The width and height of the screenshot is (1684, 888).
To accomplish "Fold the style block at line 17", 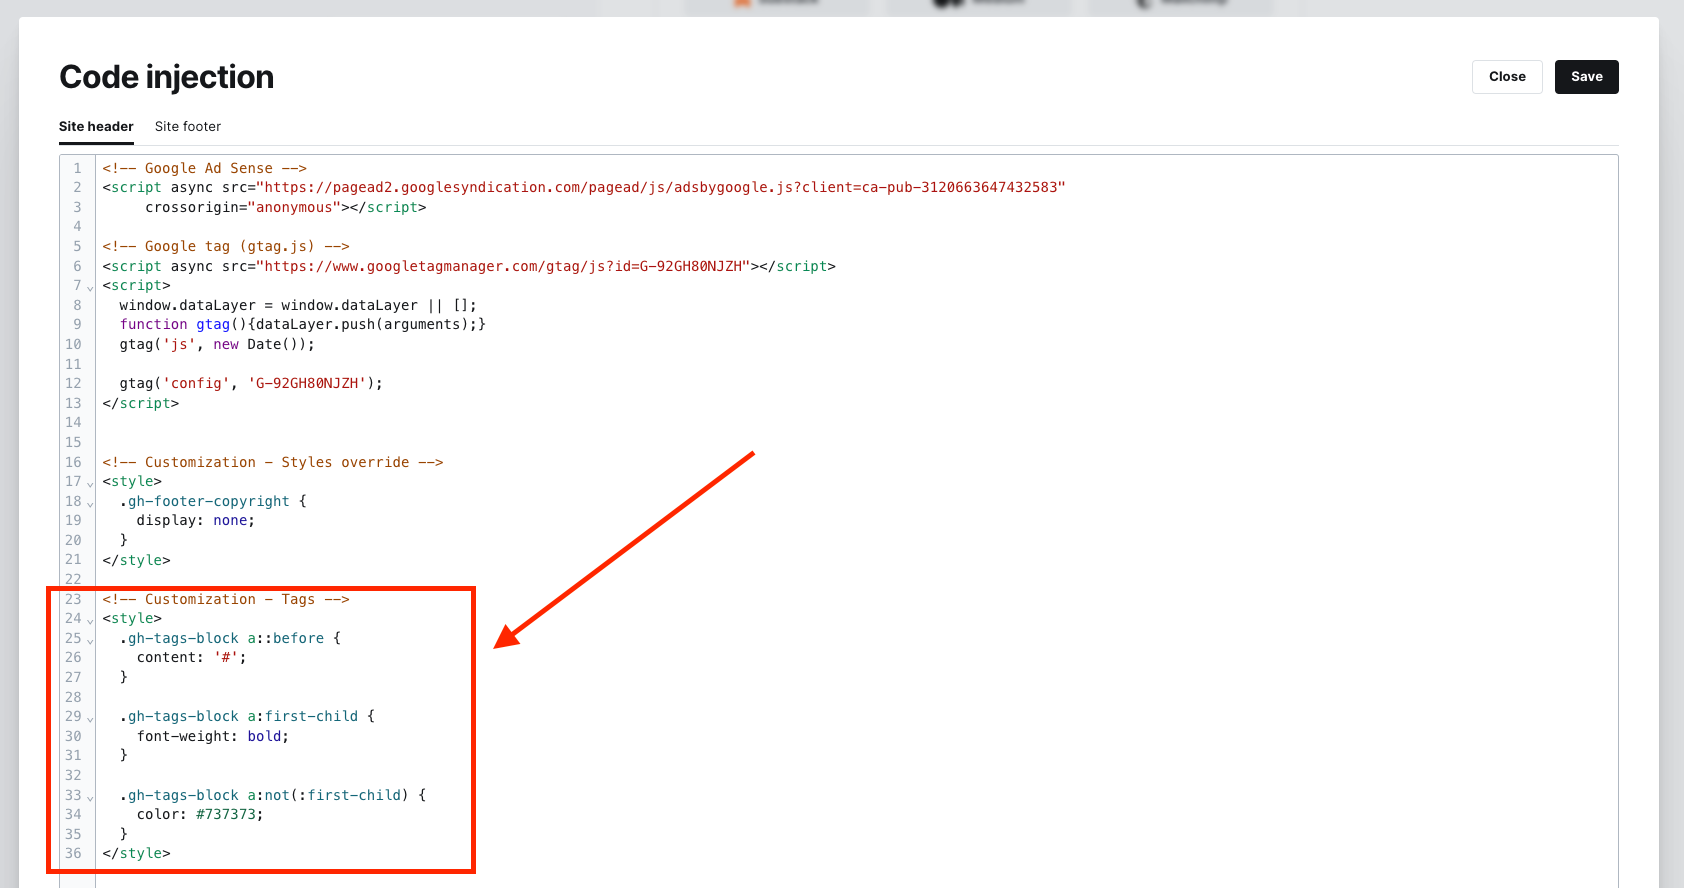I will [90, 483].
